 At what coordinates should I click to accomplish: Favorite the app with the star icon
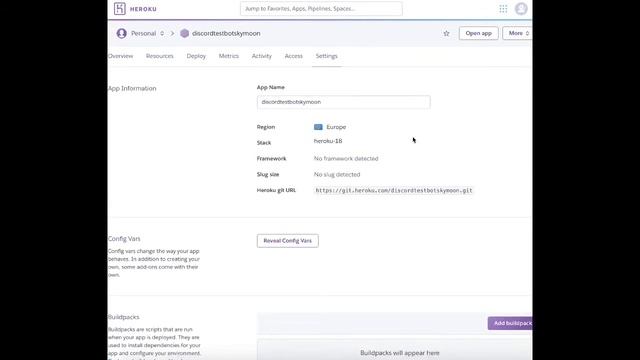[x=446, y=33]
